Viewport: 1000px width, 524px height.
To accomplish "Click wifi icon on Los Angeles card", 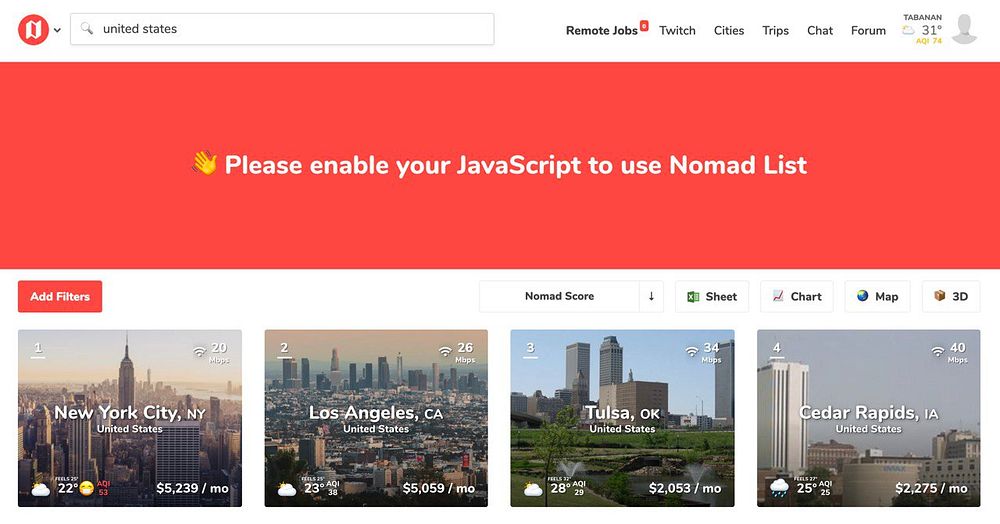I will [445, 351].
